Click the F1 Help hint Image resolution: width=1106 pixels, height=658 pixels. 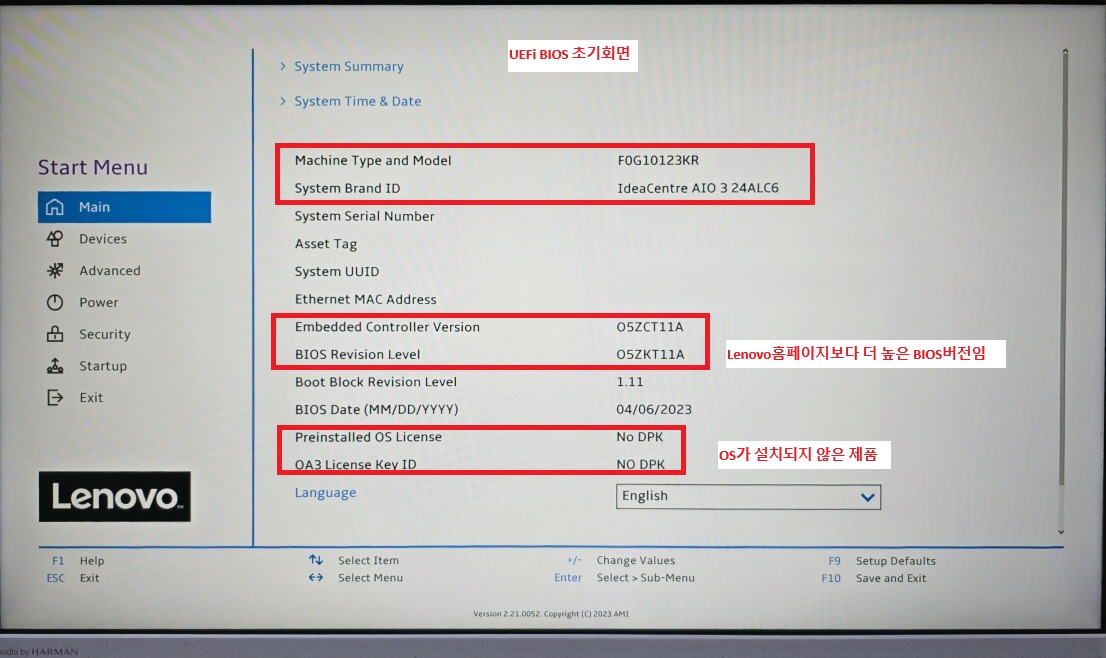pyautogui.click(x=78, y=561)
